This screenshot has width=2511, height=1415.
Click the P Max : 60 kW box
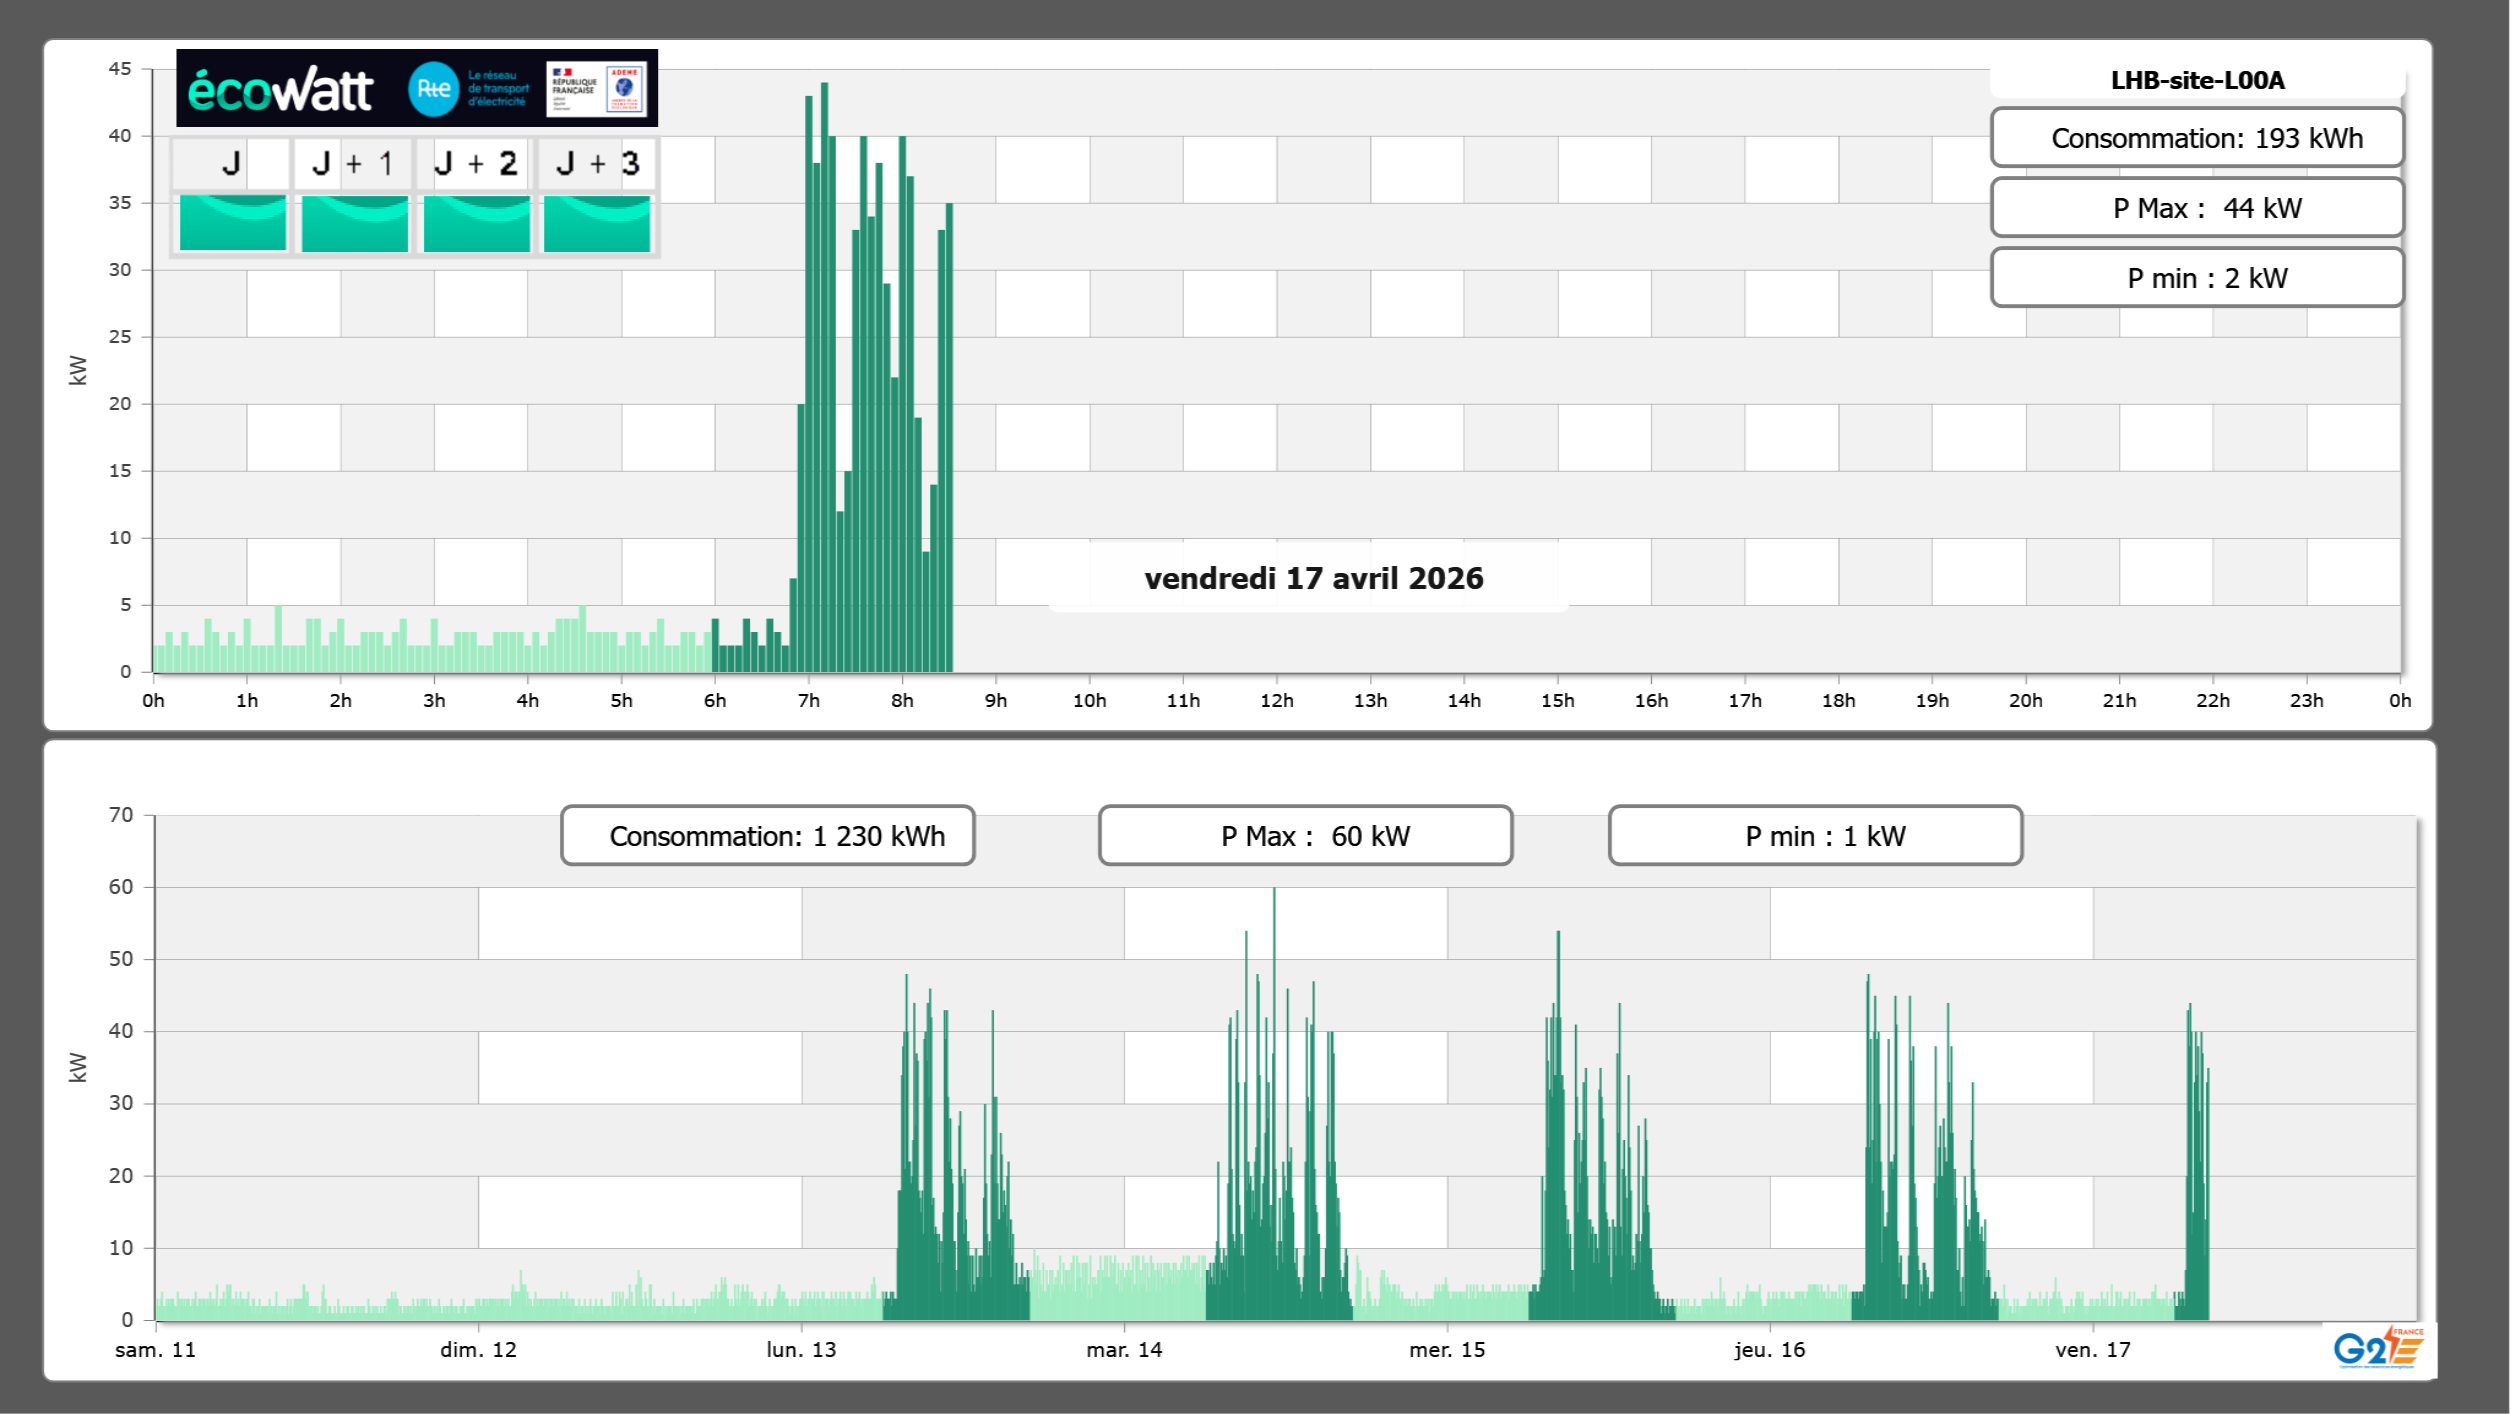(x=1305, y=836)
